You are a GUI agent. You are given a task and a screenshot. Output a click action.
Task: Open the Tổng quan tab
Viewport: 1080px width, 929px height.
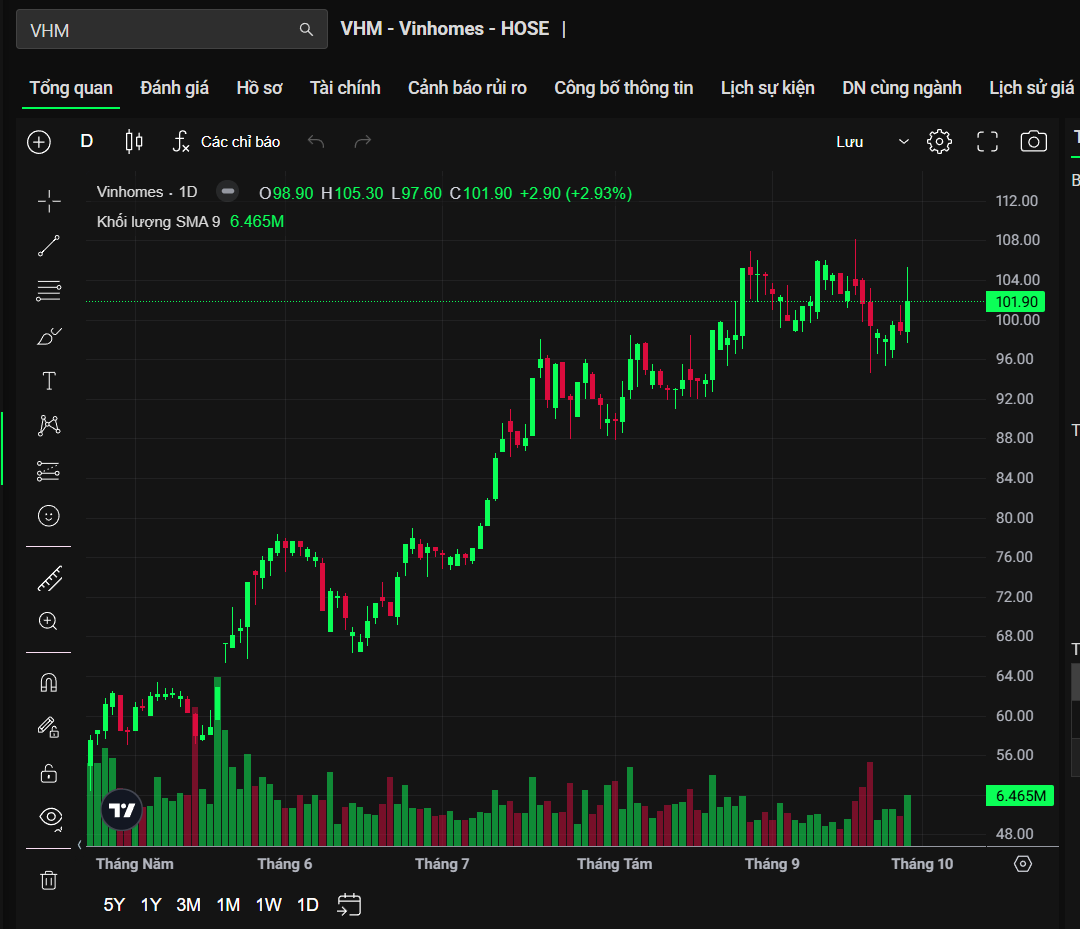tap(71, 88)
